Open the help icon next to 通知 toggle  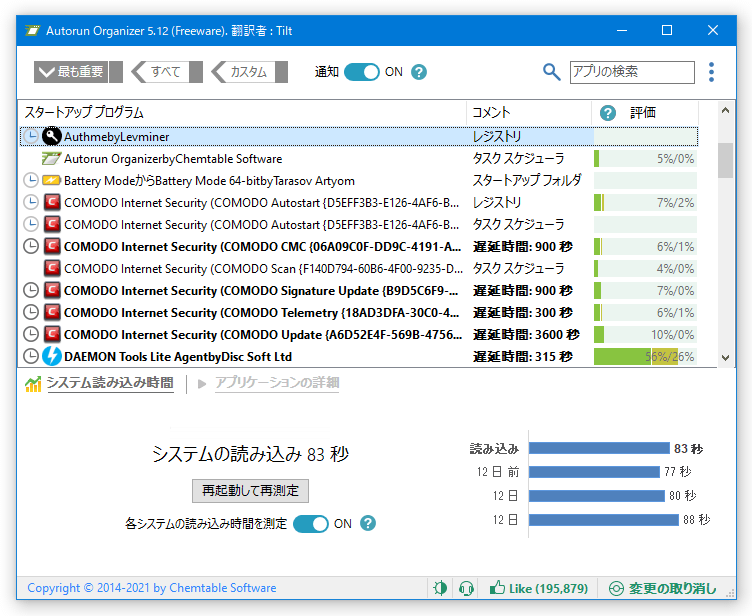pos(419,72)
